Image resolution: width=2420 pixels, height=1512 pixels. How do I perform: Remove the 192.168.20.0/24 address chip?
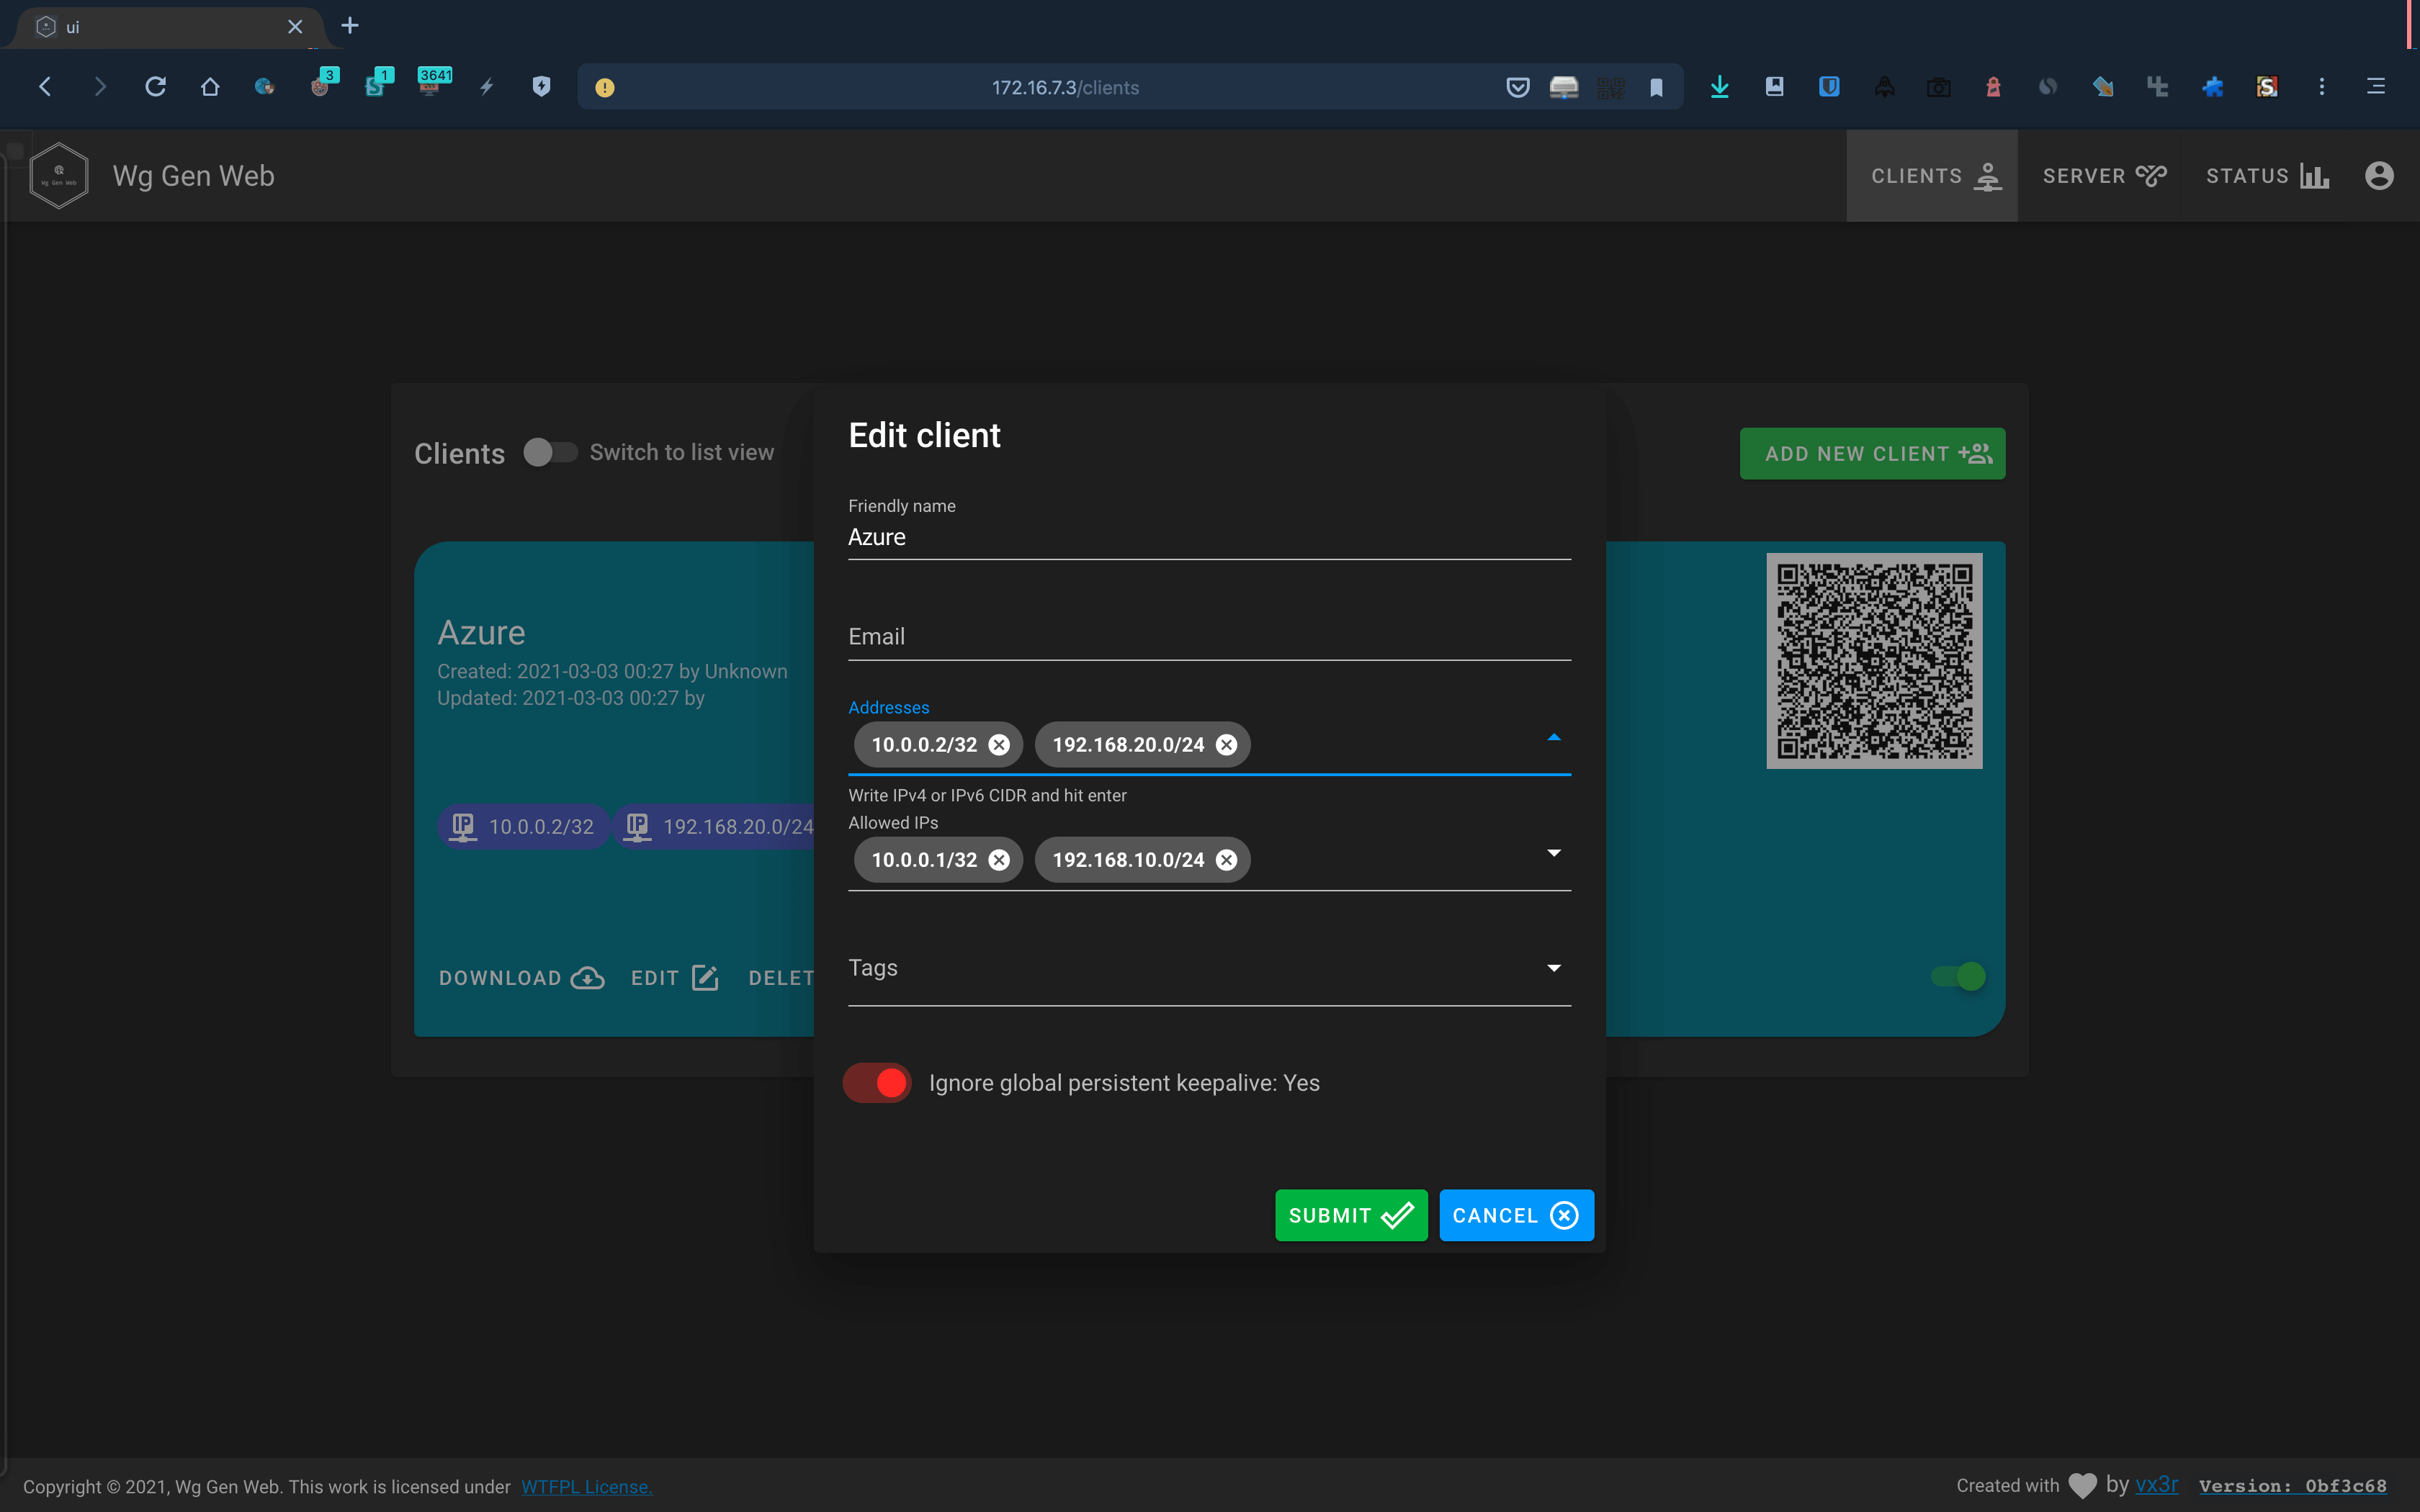1226,745
